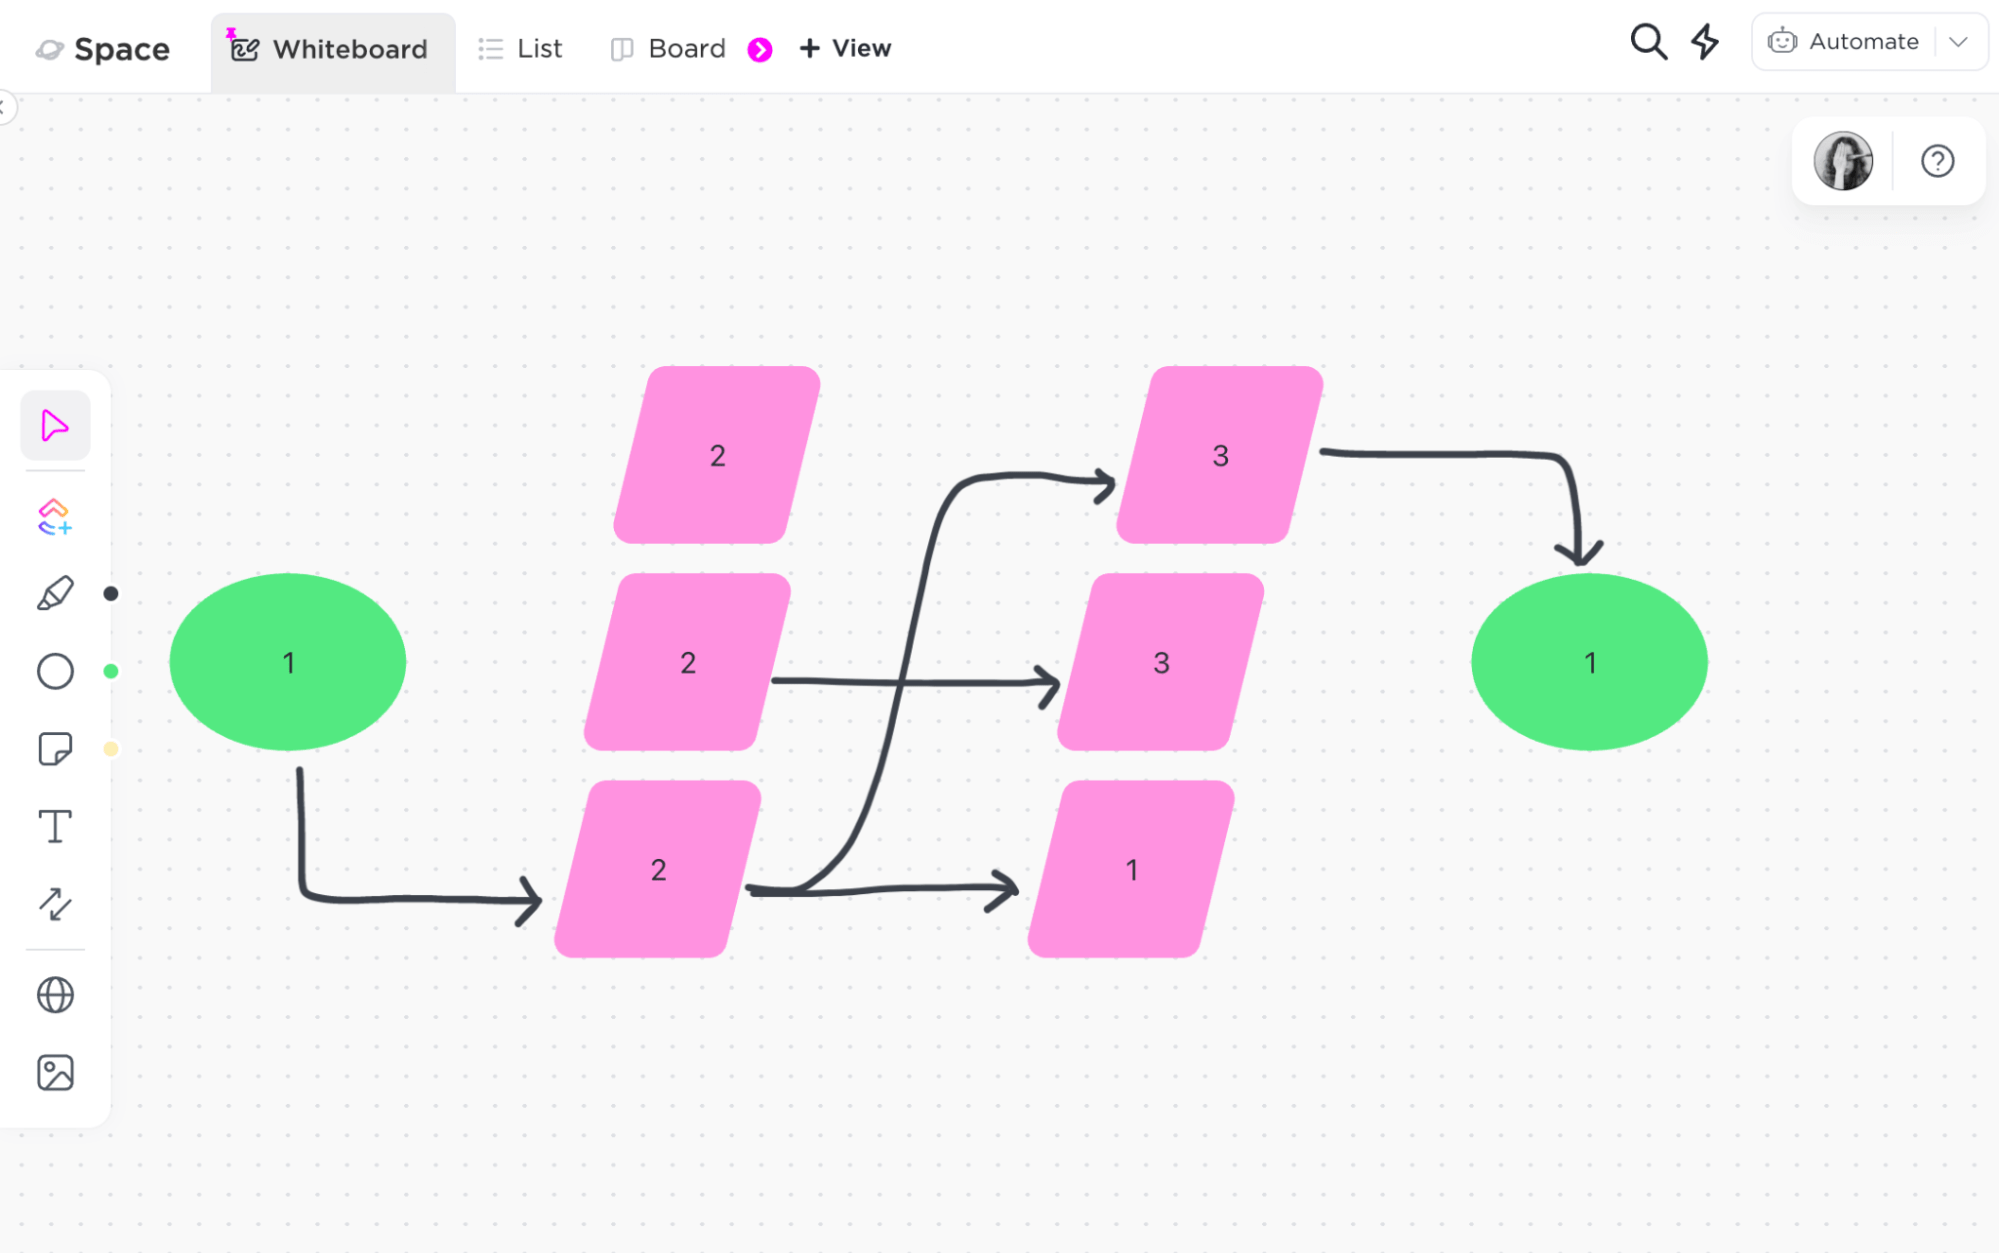The width and height of the screenshot is (1999, 1254).
Task: Click the pen/draw tool in sidebar
Action: [55, 594]
